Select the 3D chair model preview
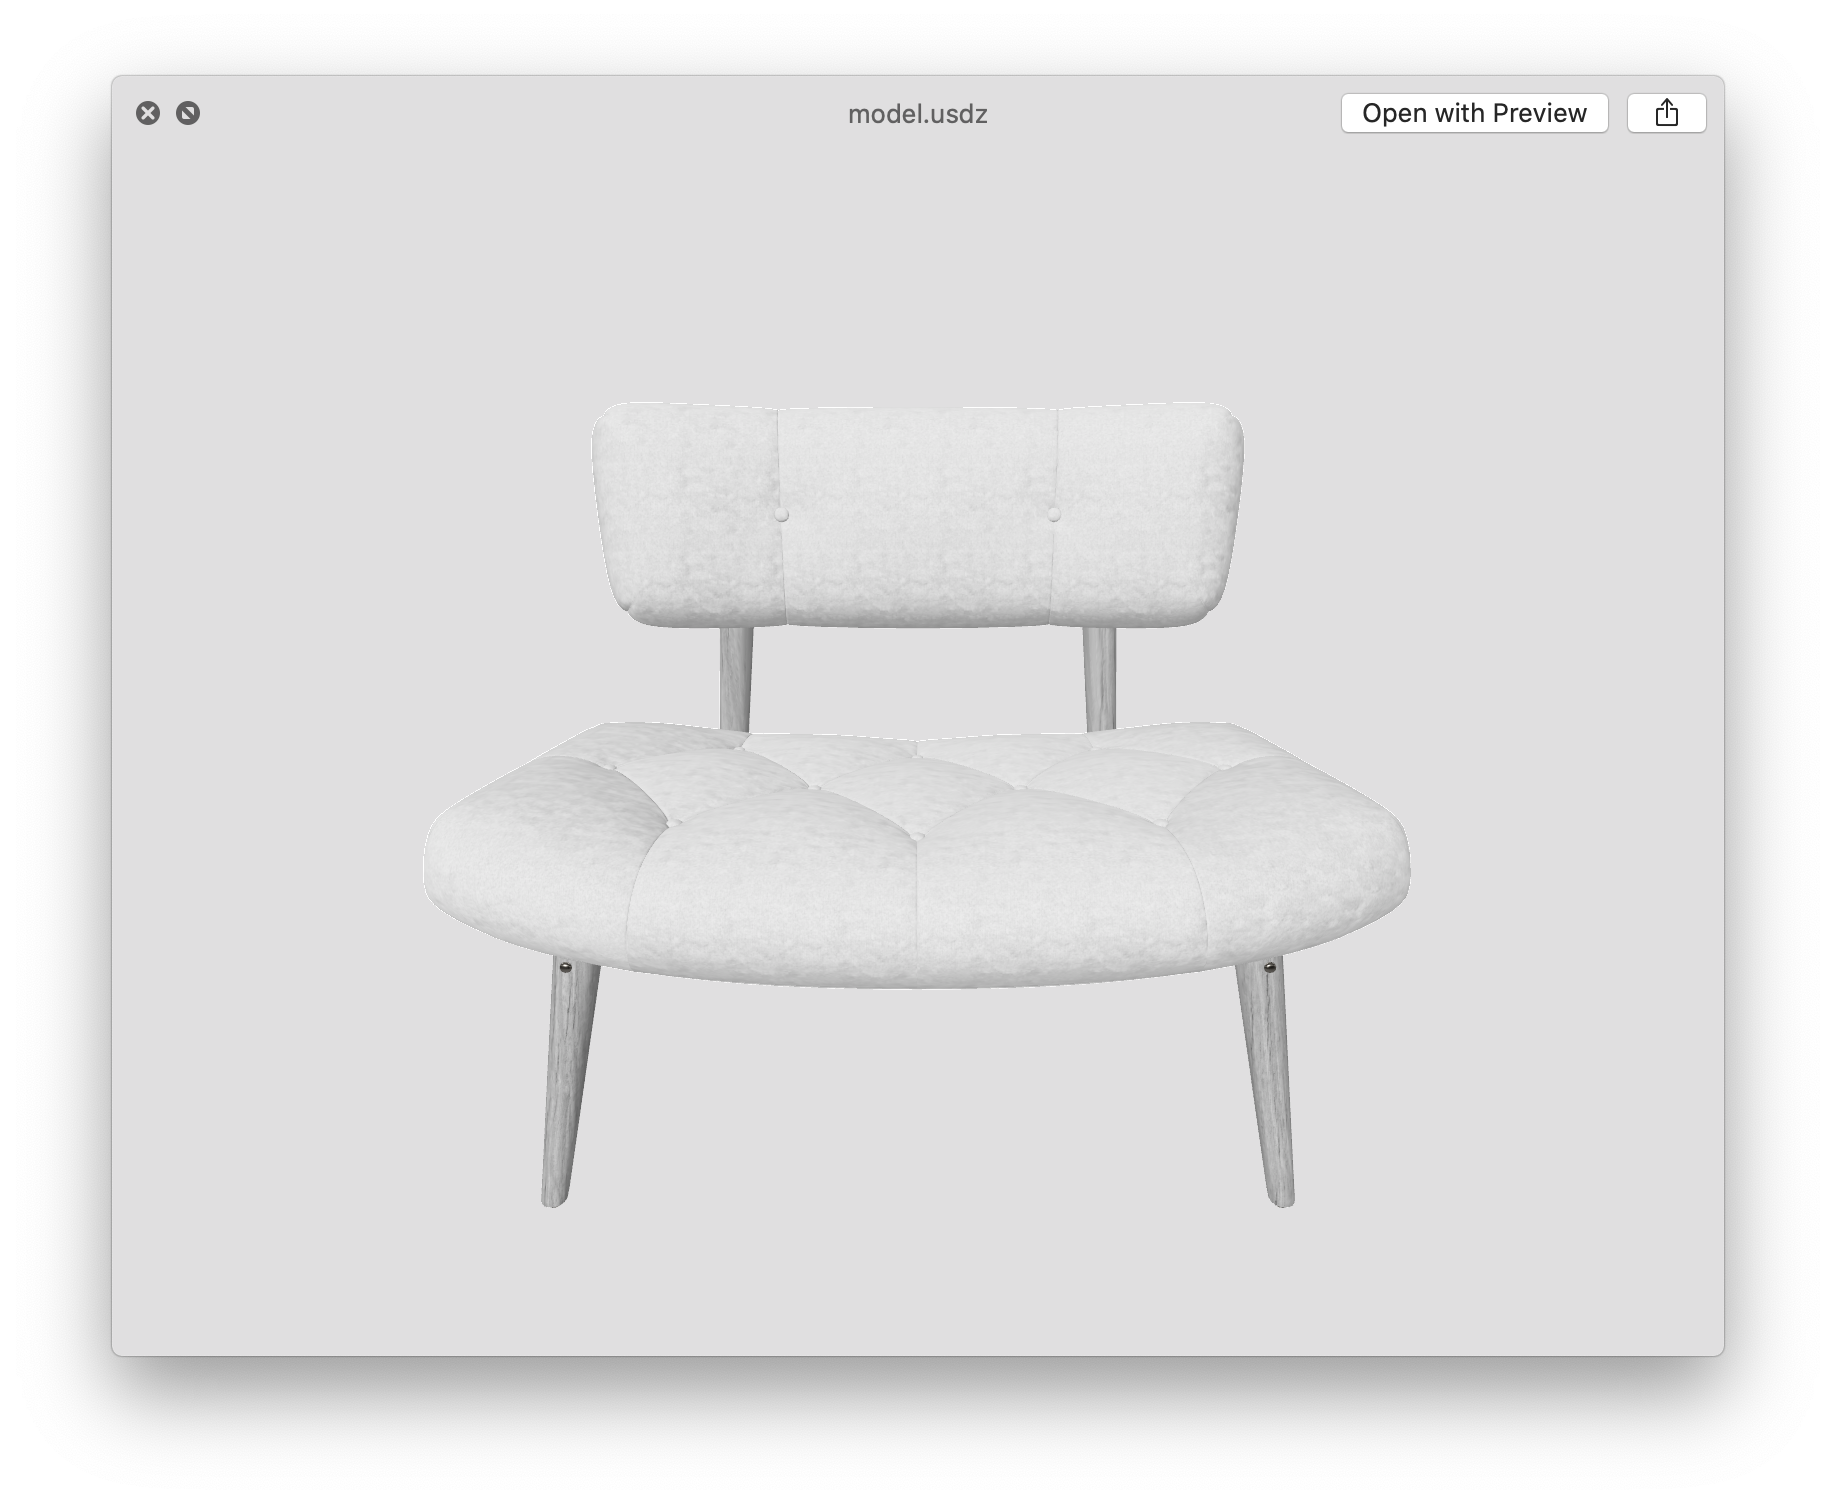 tap(917, 804)
